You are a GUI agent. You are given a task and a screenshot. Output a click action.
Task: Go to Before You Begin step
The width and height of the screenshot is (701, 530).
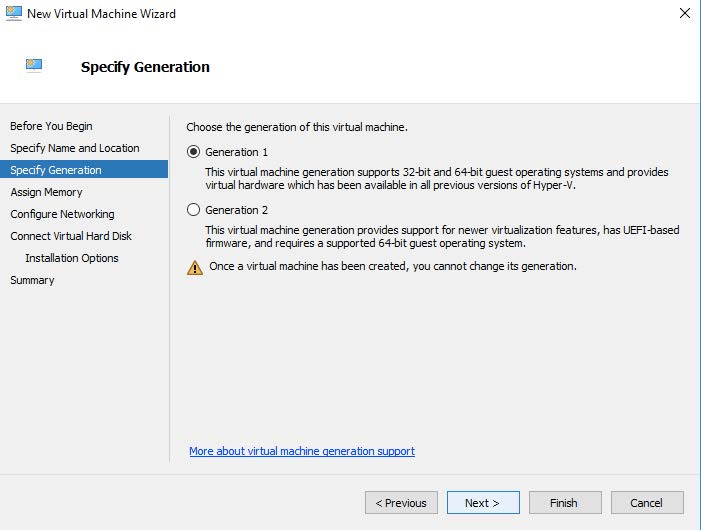[x=51, y=126]
